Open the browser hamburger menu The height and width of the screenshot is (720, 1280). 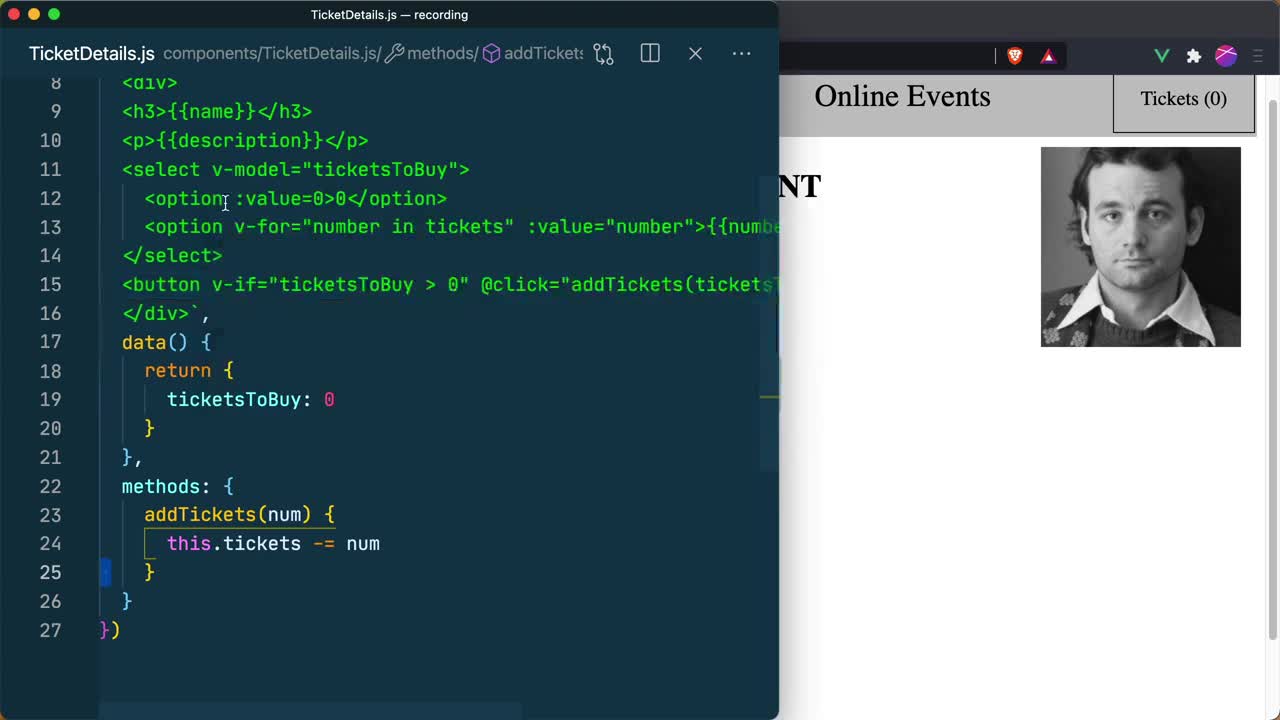point(1258,56)
